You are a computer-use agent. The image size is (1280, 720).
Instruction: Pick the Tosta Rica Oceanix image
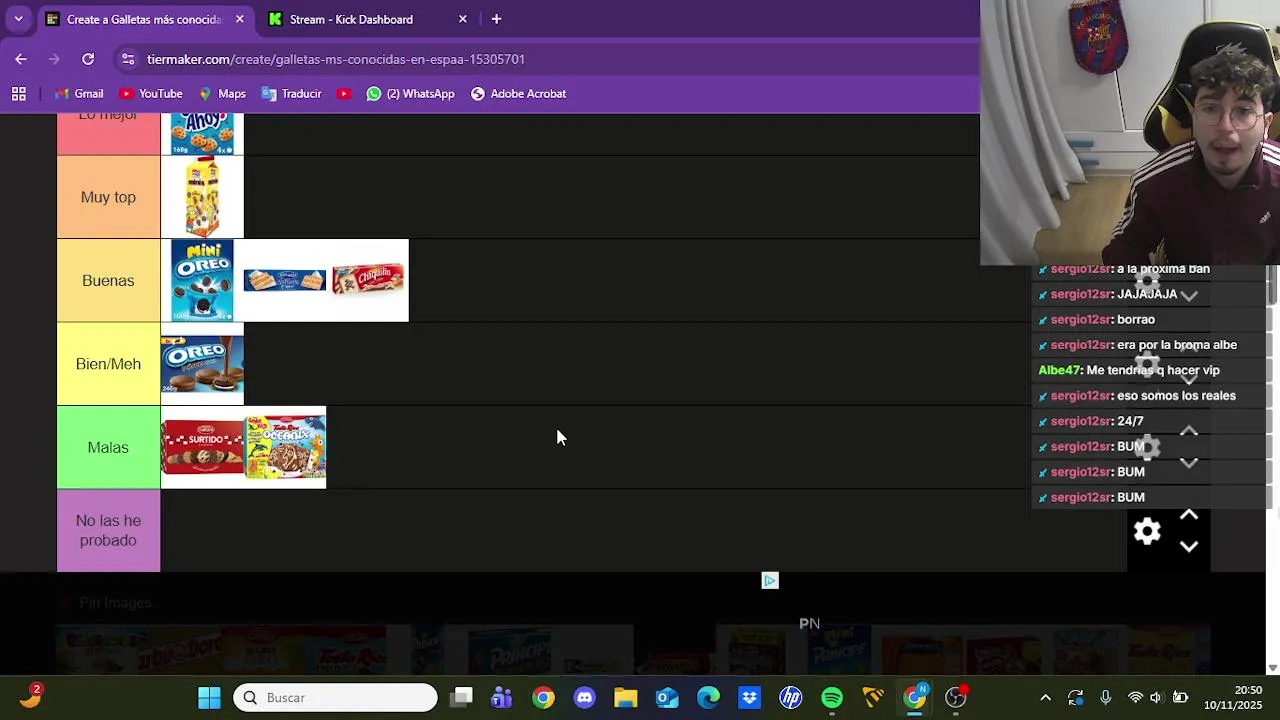(285, 447)
